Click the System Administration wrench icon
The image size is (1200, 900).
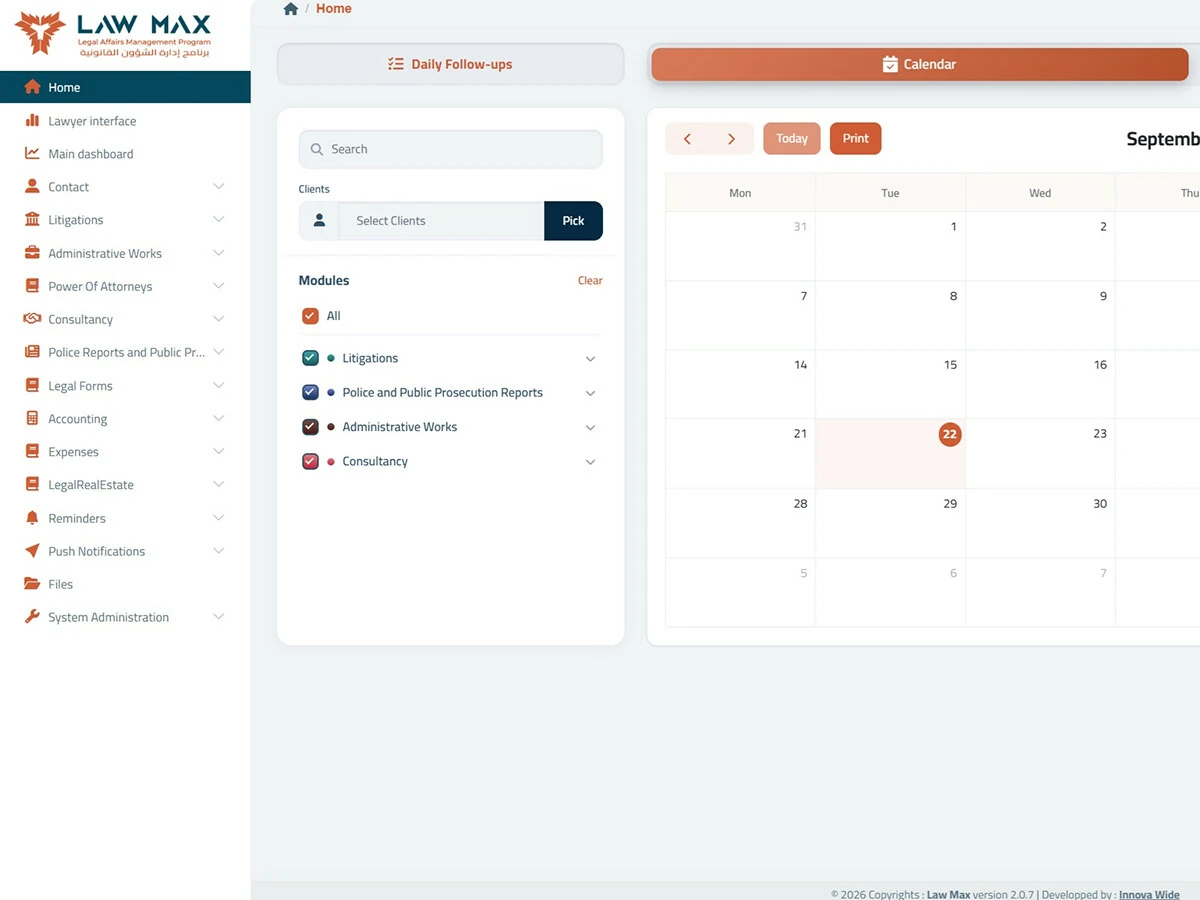coord(32,617)
